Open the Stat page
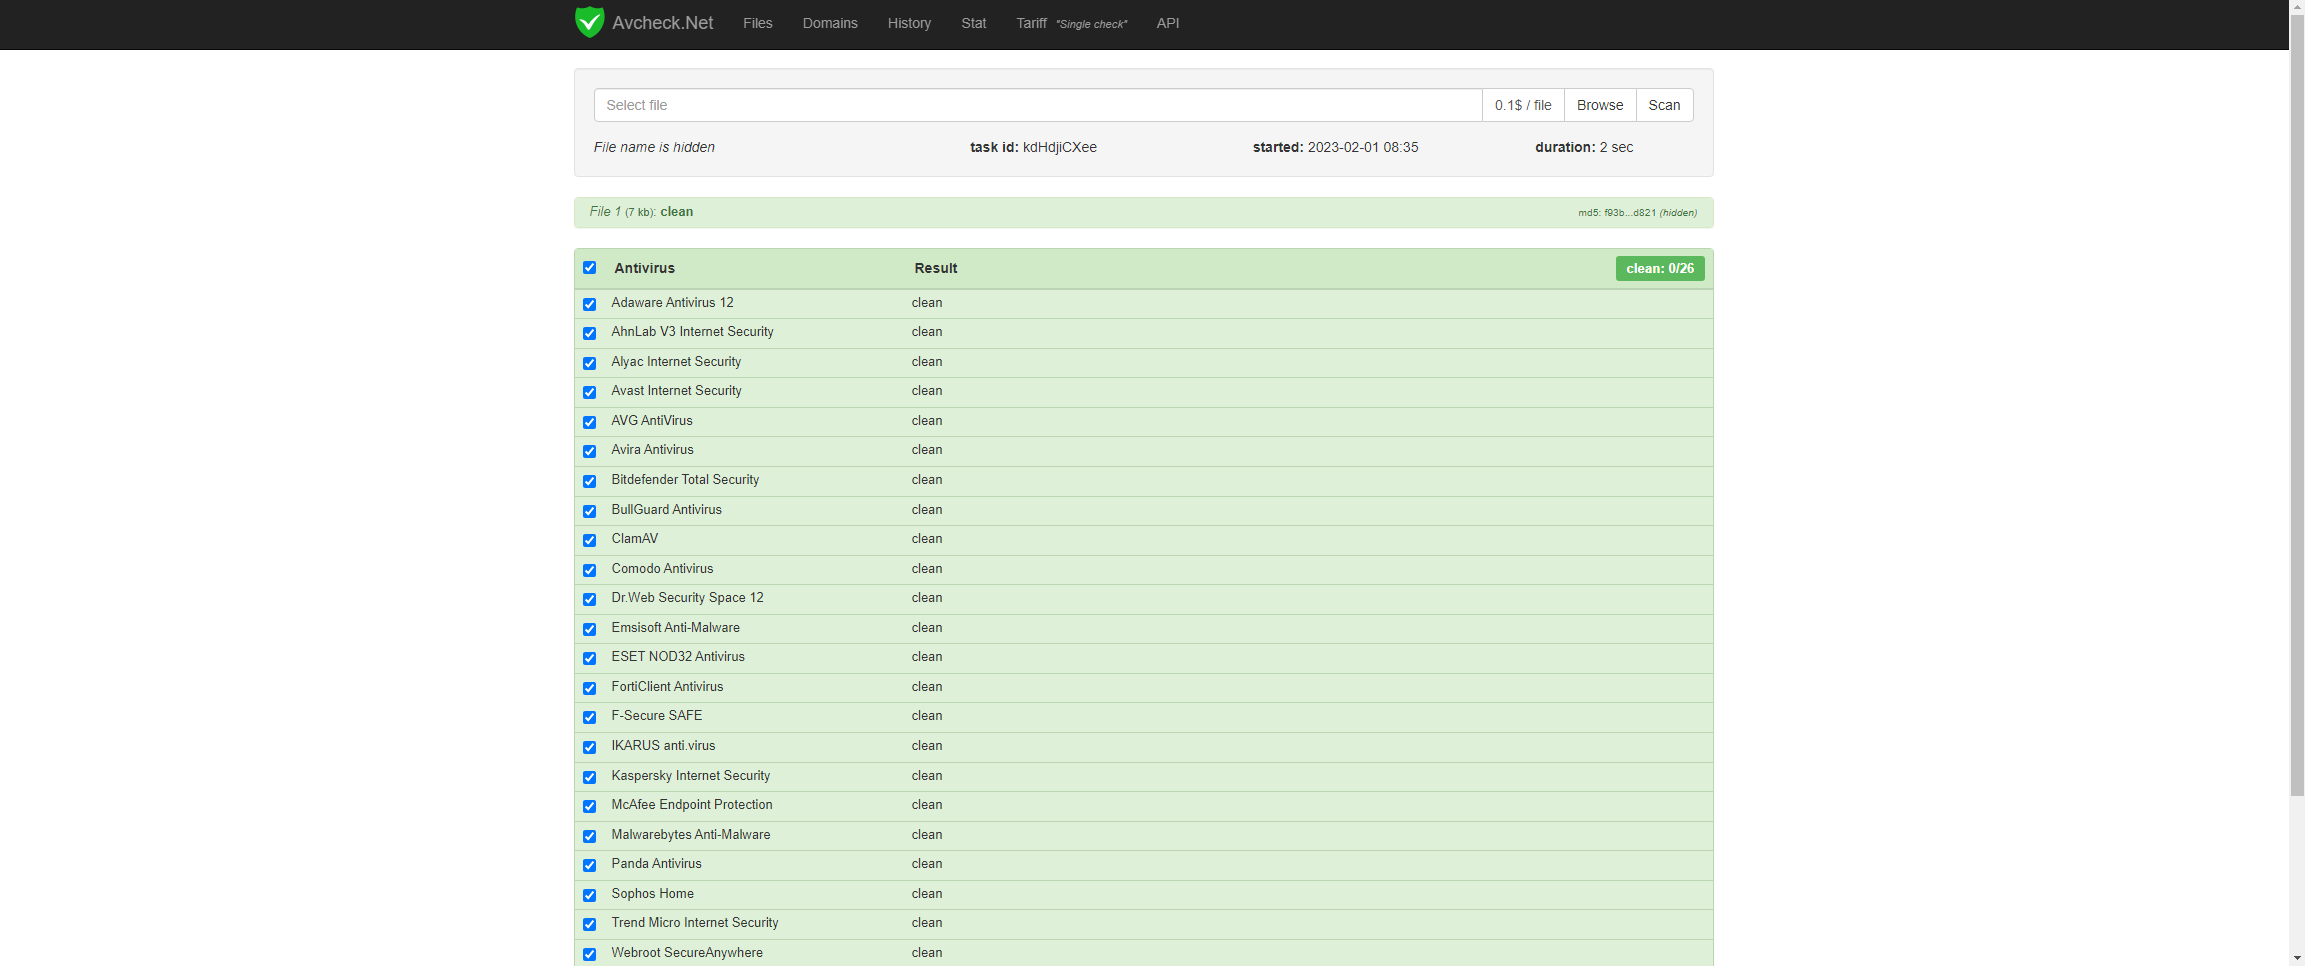This screenshot has height=966, width=2305. tap(974, 23)
